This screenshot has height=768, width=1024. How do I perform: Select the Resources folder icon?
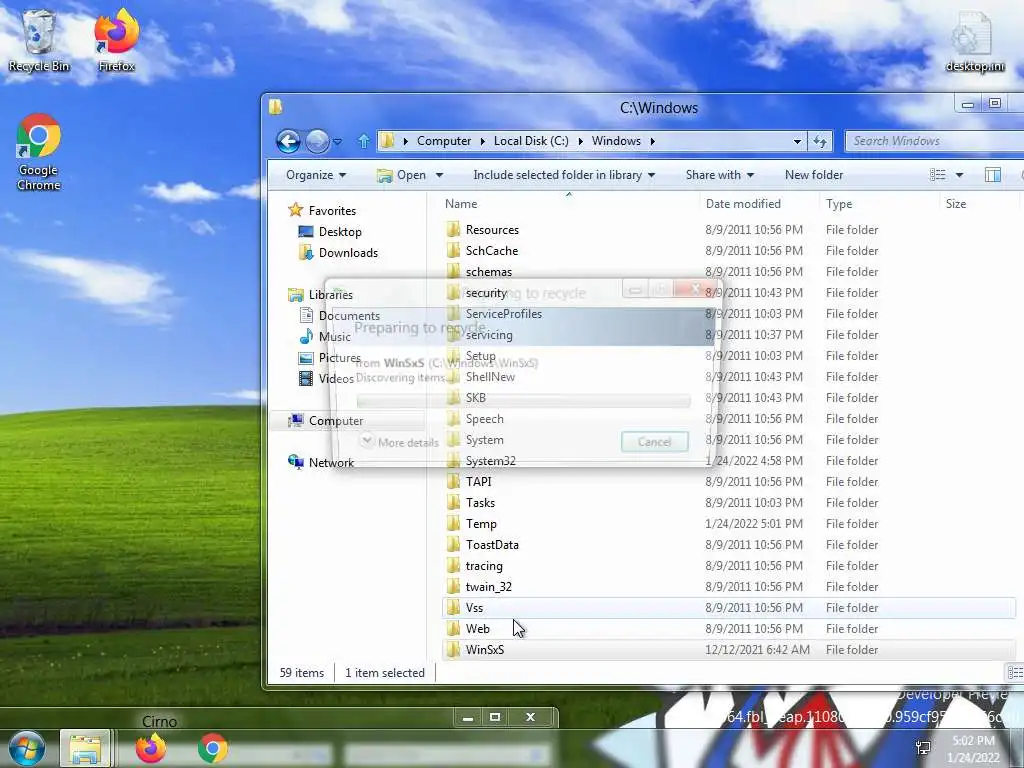(x=454, y=230)
